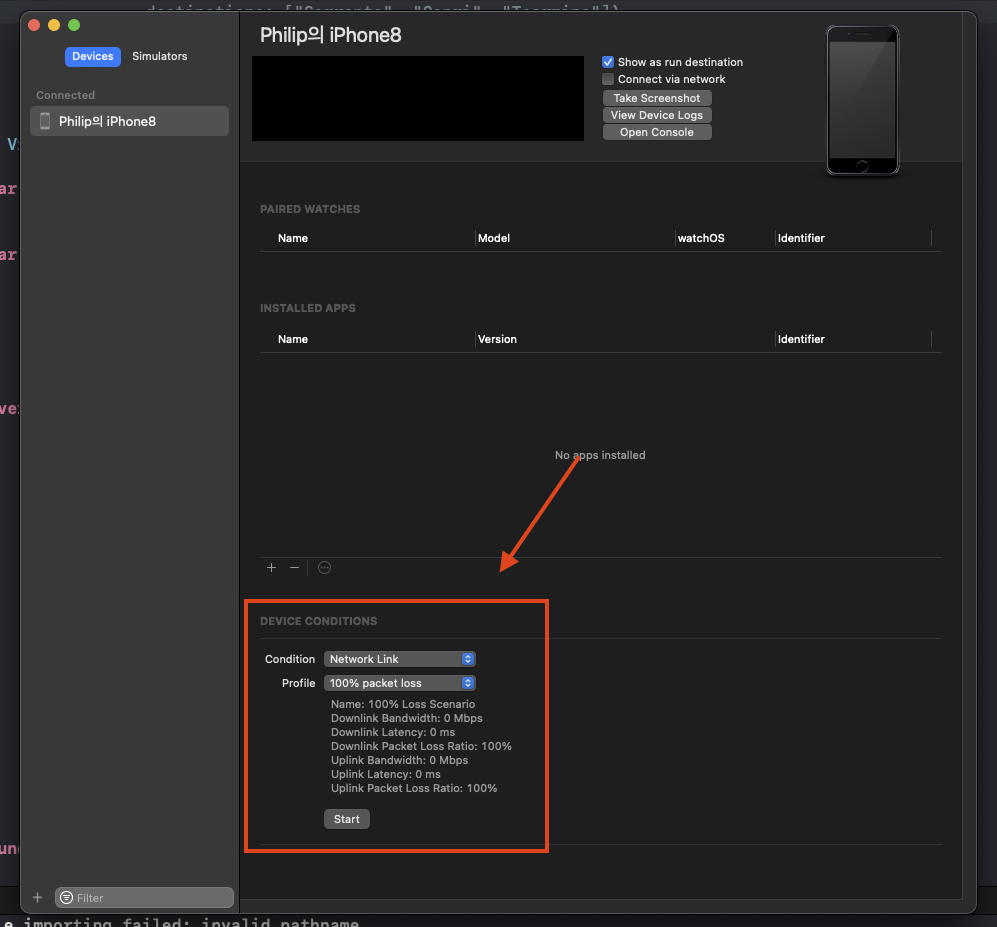Add a device with sidebar plus button
997x927 pixels.
point(38,897)
